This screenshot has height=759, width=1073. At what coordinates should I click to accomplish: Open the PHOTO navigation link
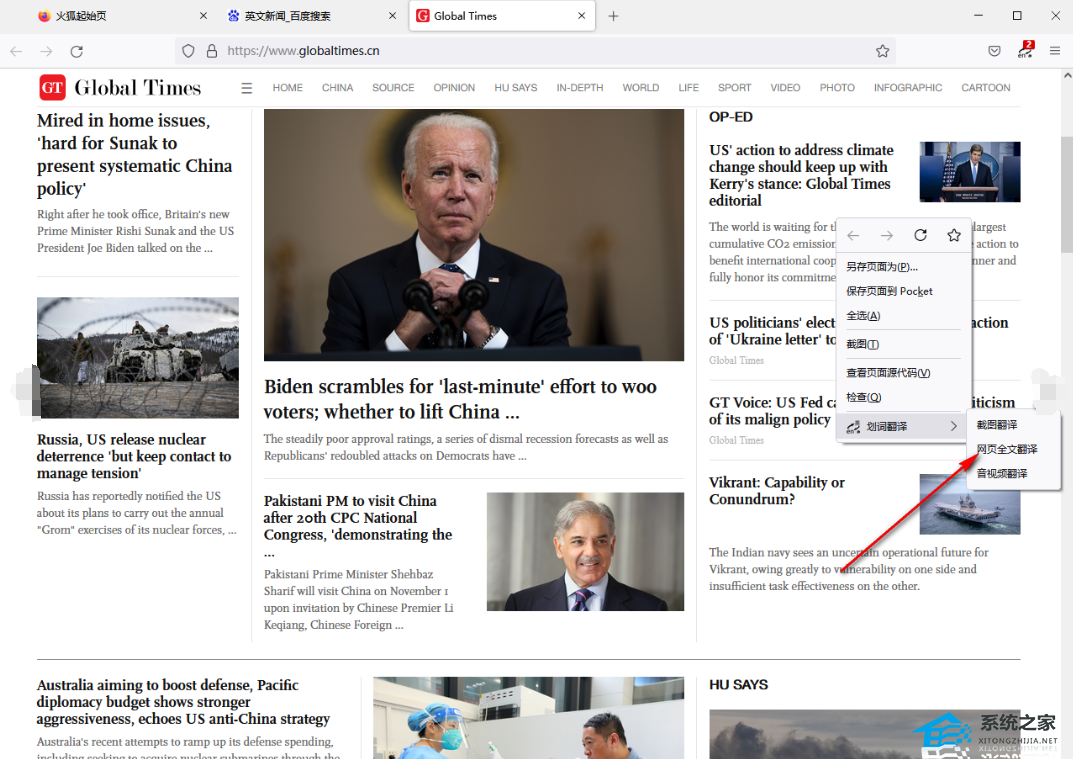(837, 88)
